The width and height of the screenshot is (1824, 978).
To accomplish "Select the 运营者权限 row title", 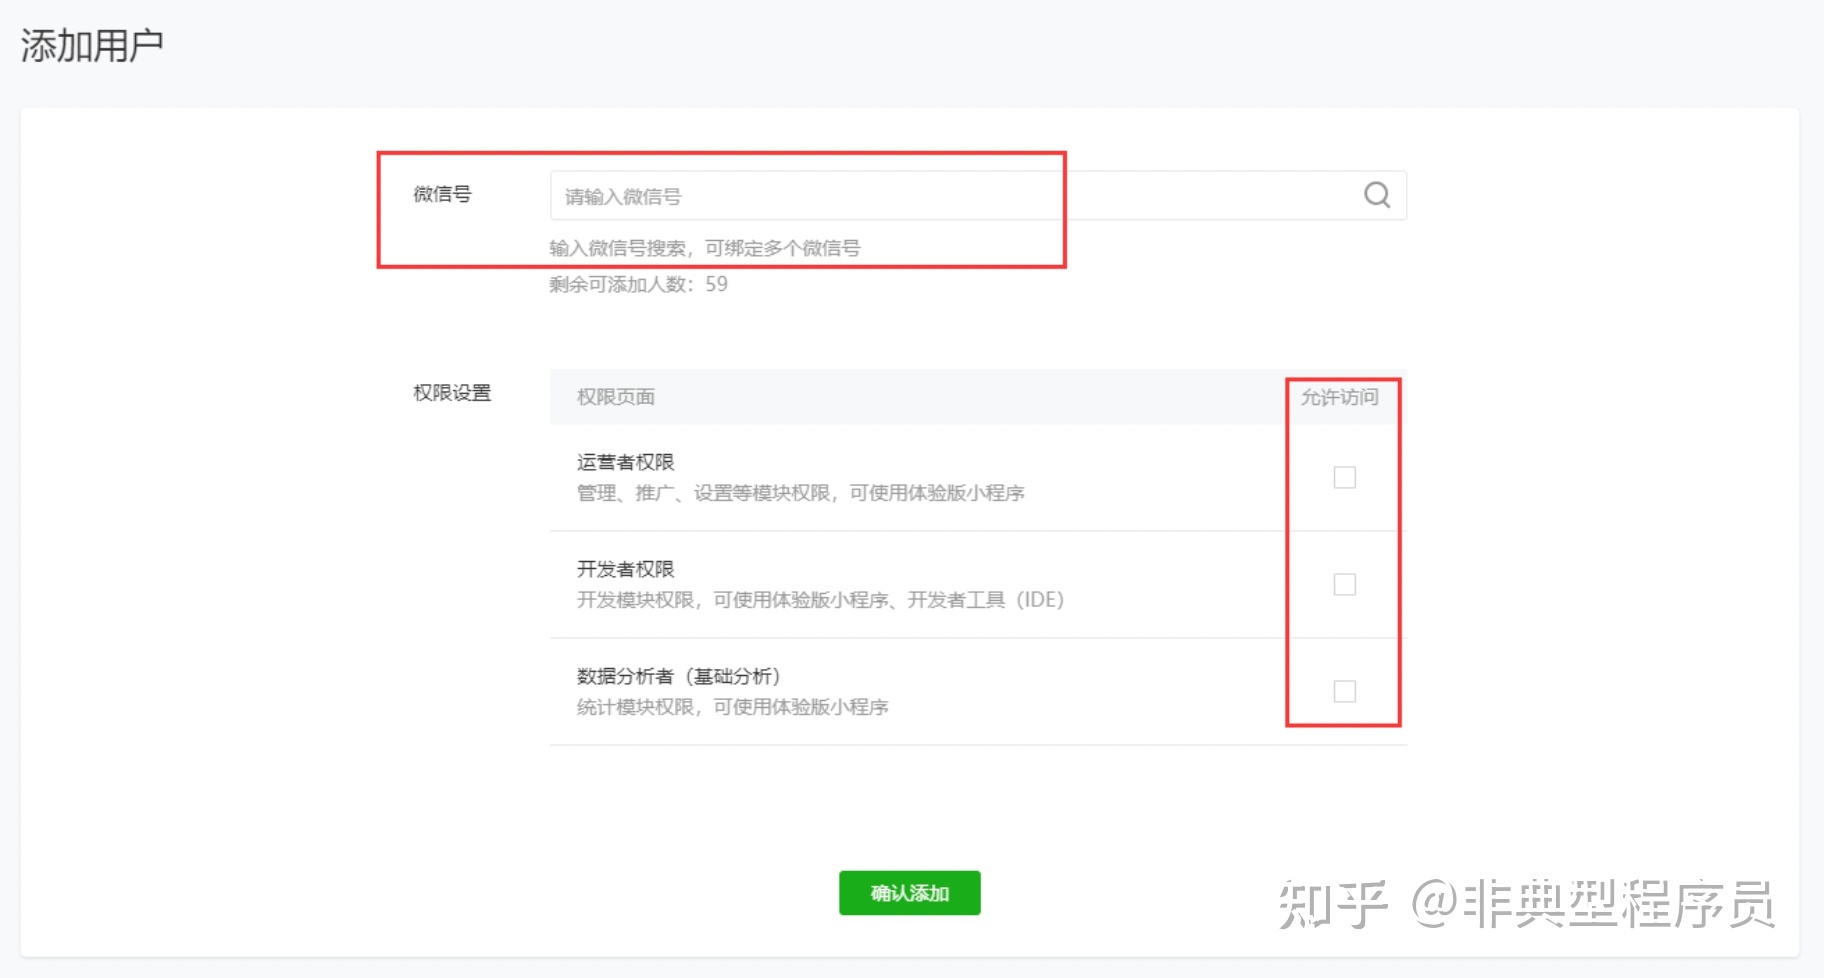I will pyautogui.click(x=626, y=461).
